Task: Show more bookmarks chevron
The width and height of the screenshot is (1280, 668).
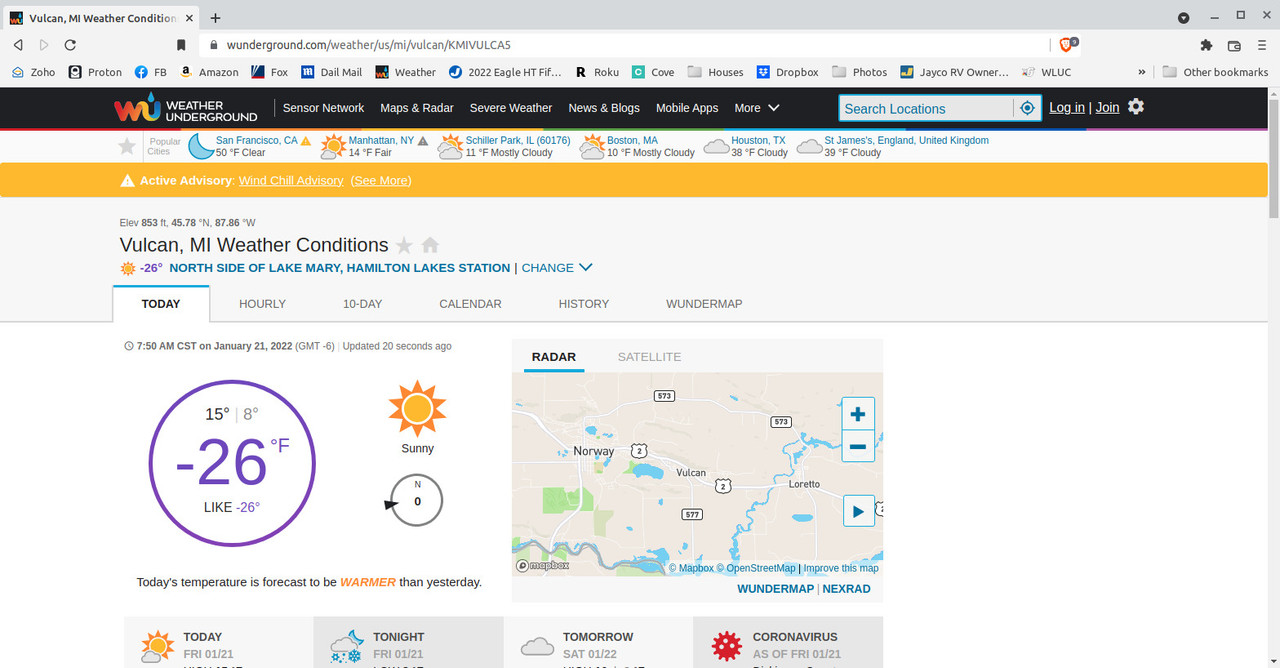Action: pyautogui.click(x=1142, y=72)
